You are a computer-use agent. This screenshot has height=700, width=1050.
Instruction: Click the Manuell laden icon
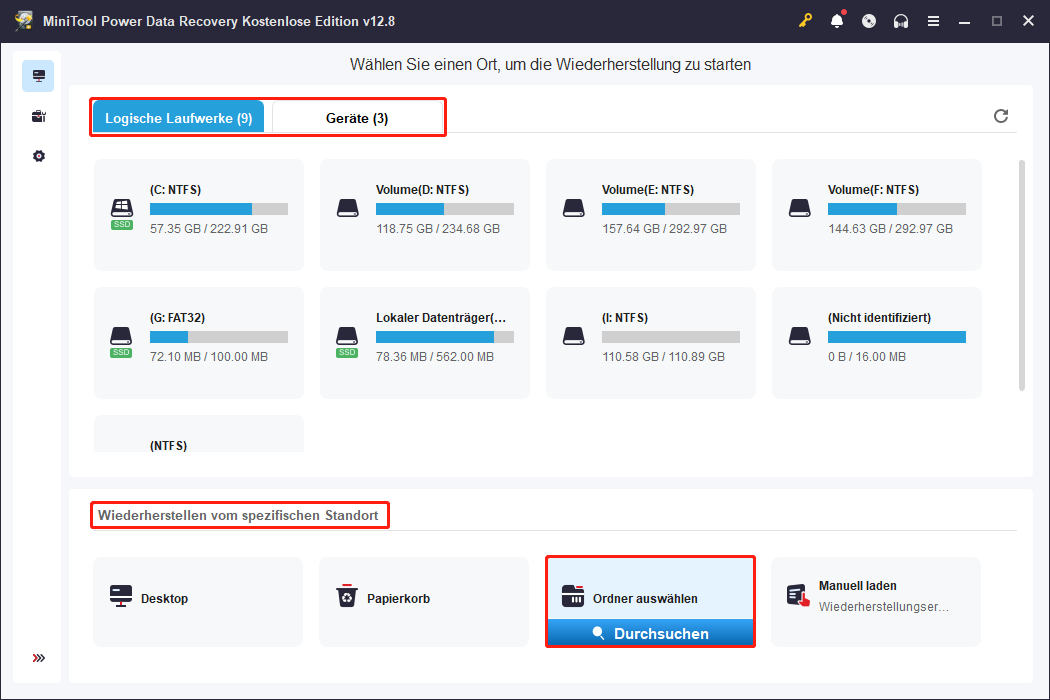click(x=798, y=595)
